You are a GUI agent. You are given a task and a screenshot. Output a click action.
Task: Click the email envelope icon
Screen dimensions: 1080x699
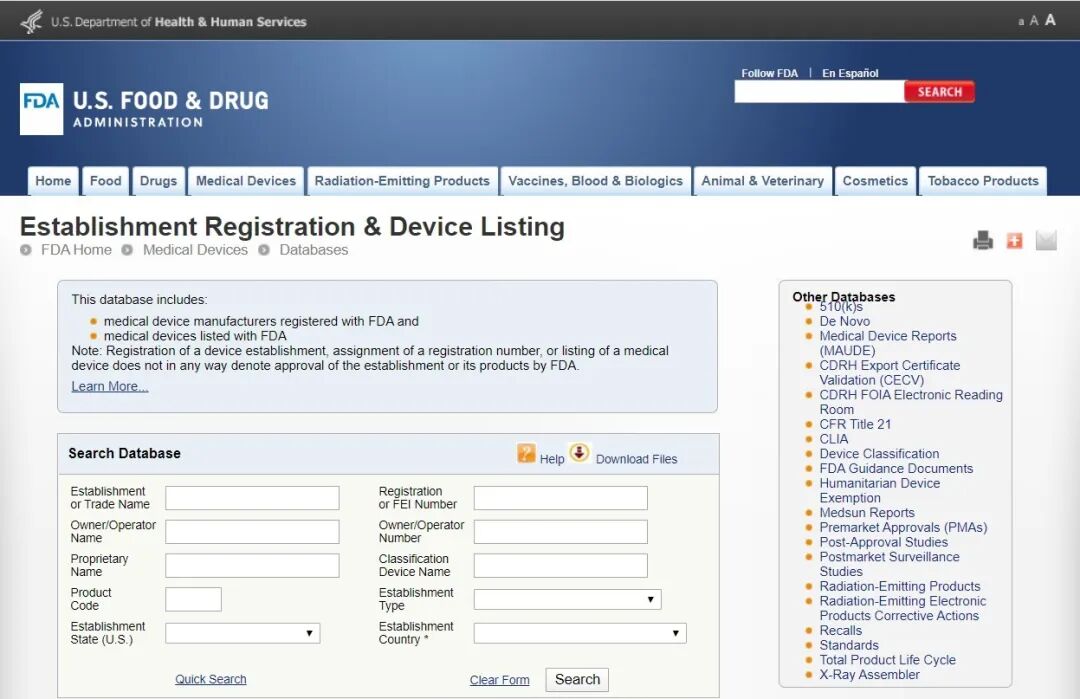pos(1046,240)
